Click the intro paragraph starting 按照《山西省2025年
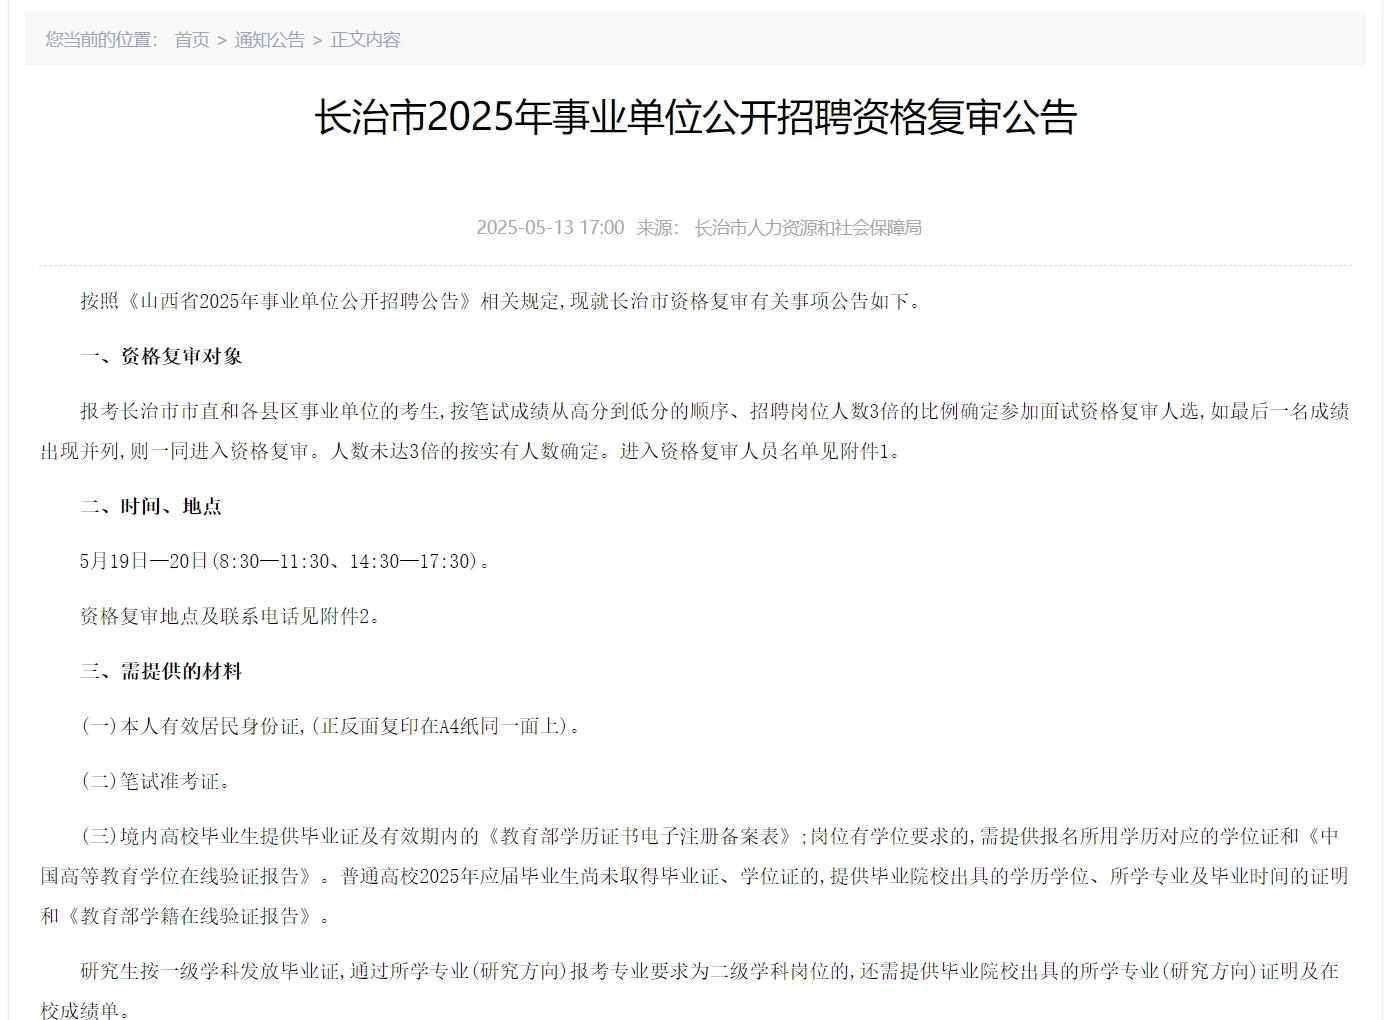 click(x=501, y=302)
